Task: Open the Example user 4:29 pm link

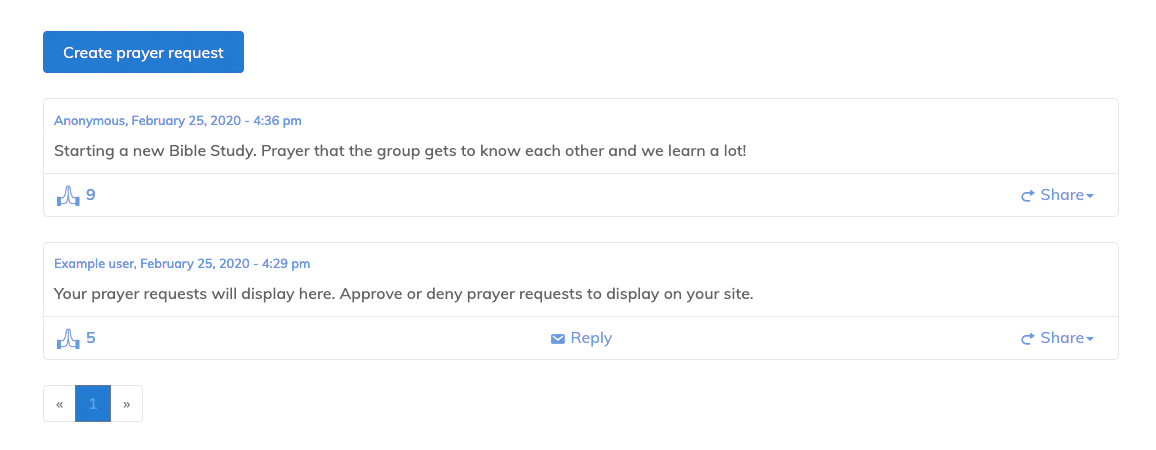Action: tap(181, 264)
